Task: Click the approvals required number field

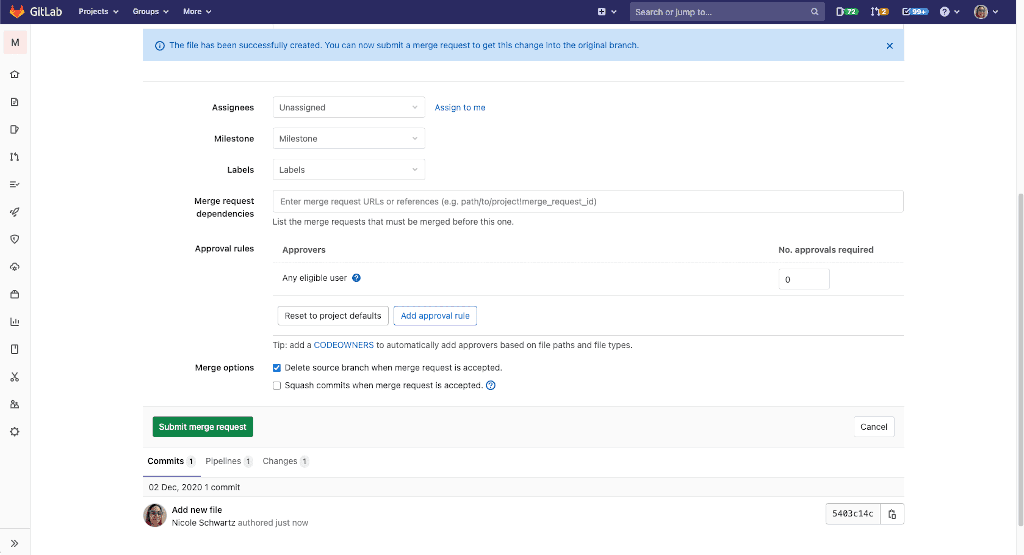Action: click(804, 279)
